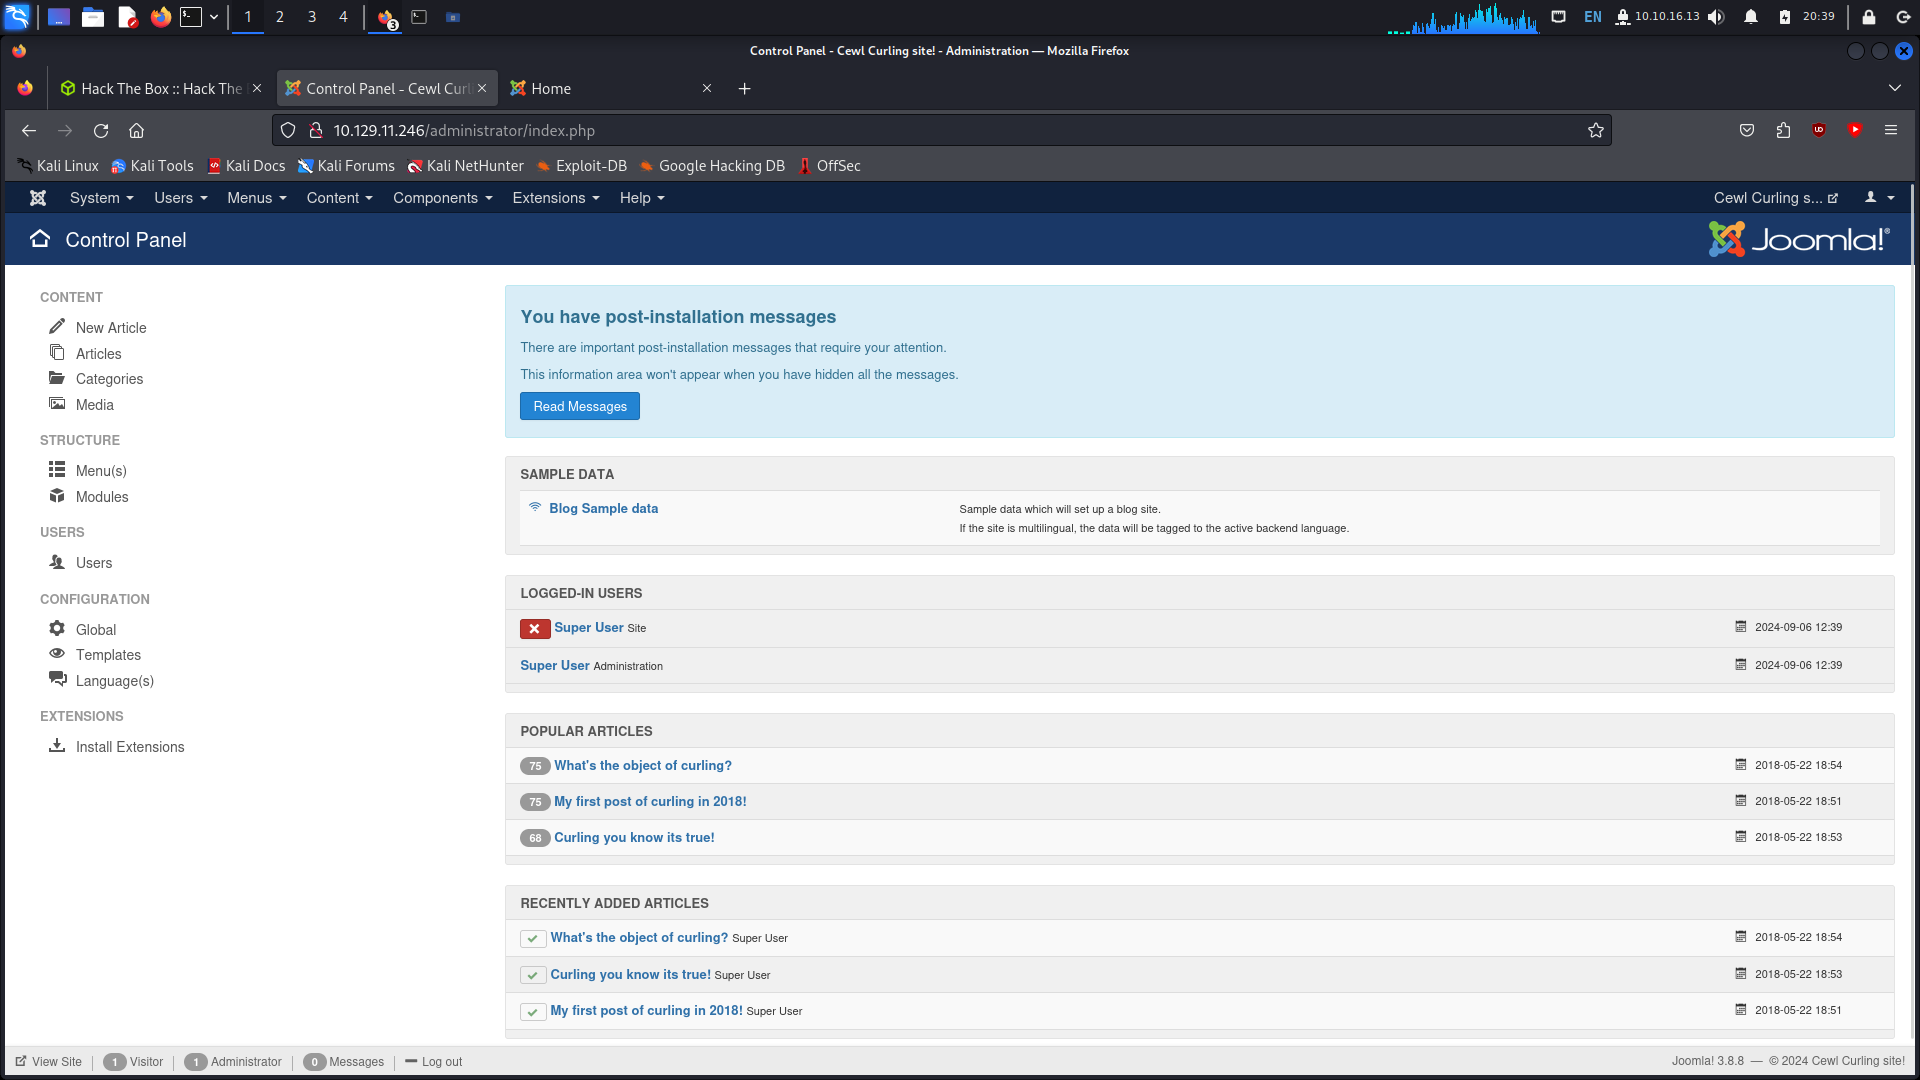This screenshot has height=1080, width=1920.
Task: Click the Media image icon
Action: pos(57,404)
